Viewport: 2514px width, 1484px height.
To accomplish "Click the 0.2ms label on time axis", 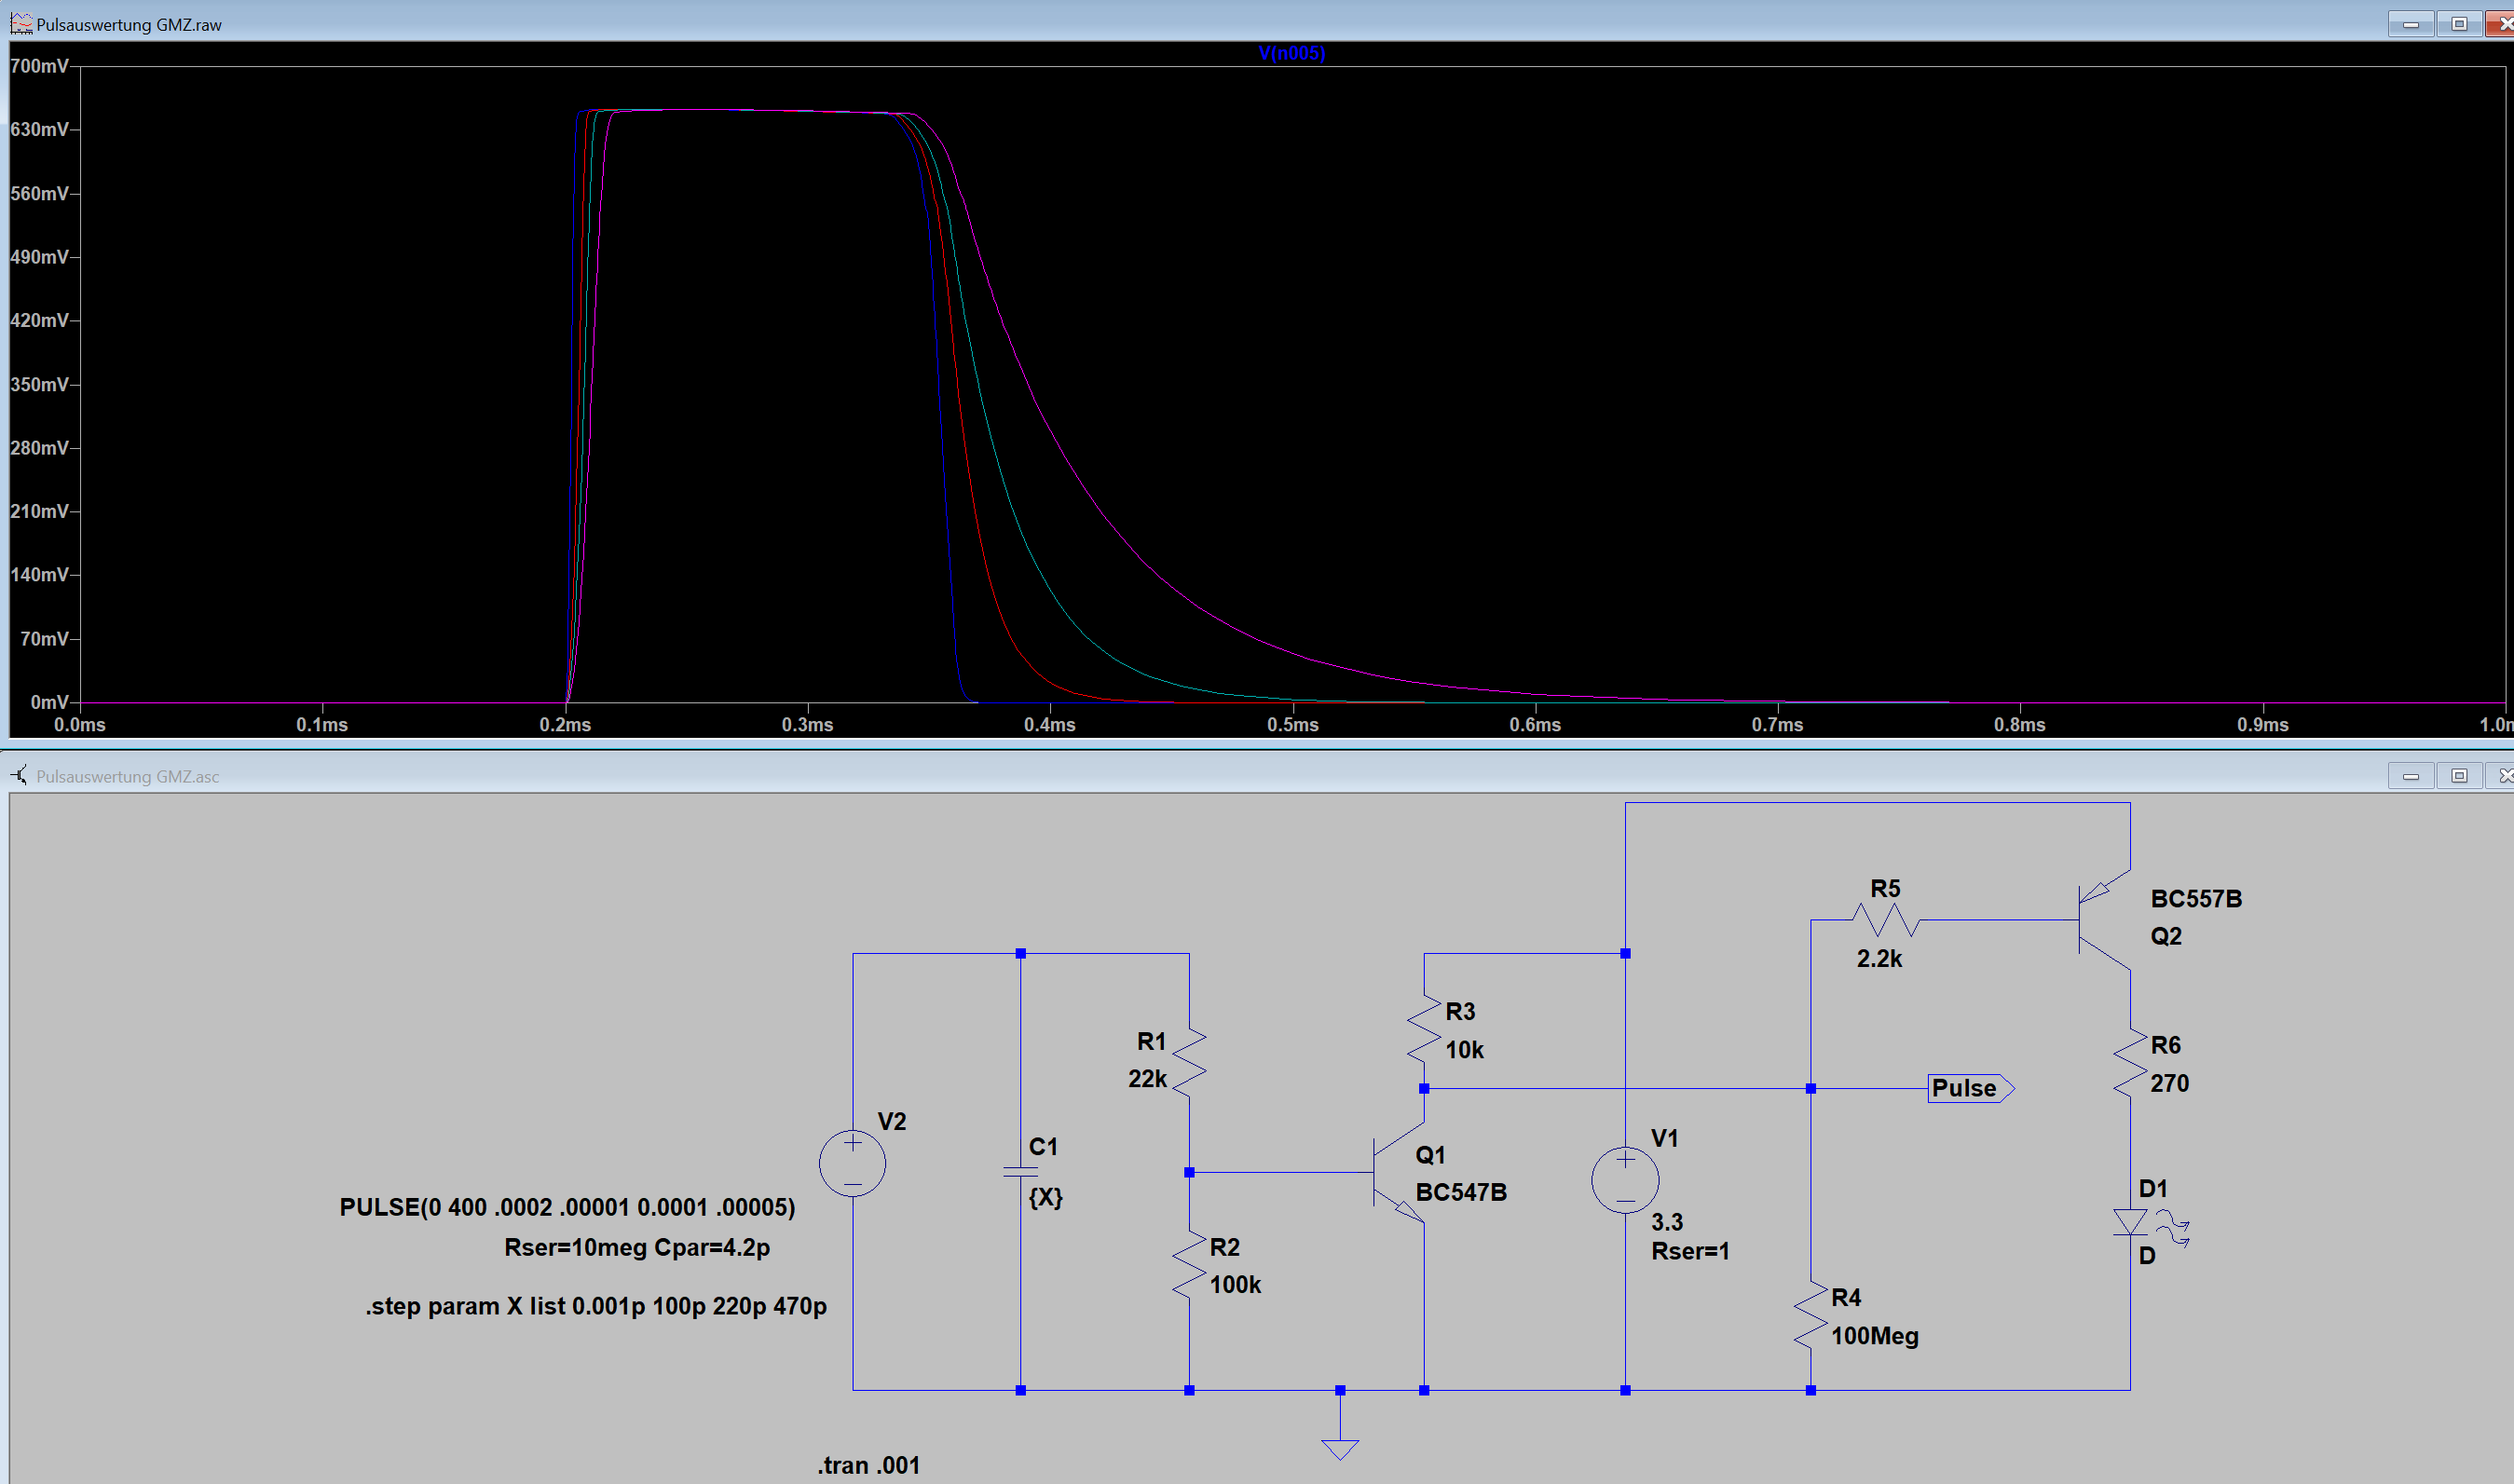I will coord(565,725).
